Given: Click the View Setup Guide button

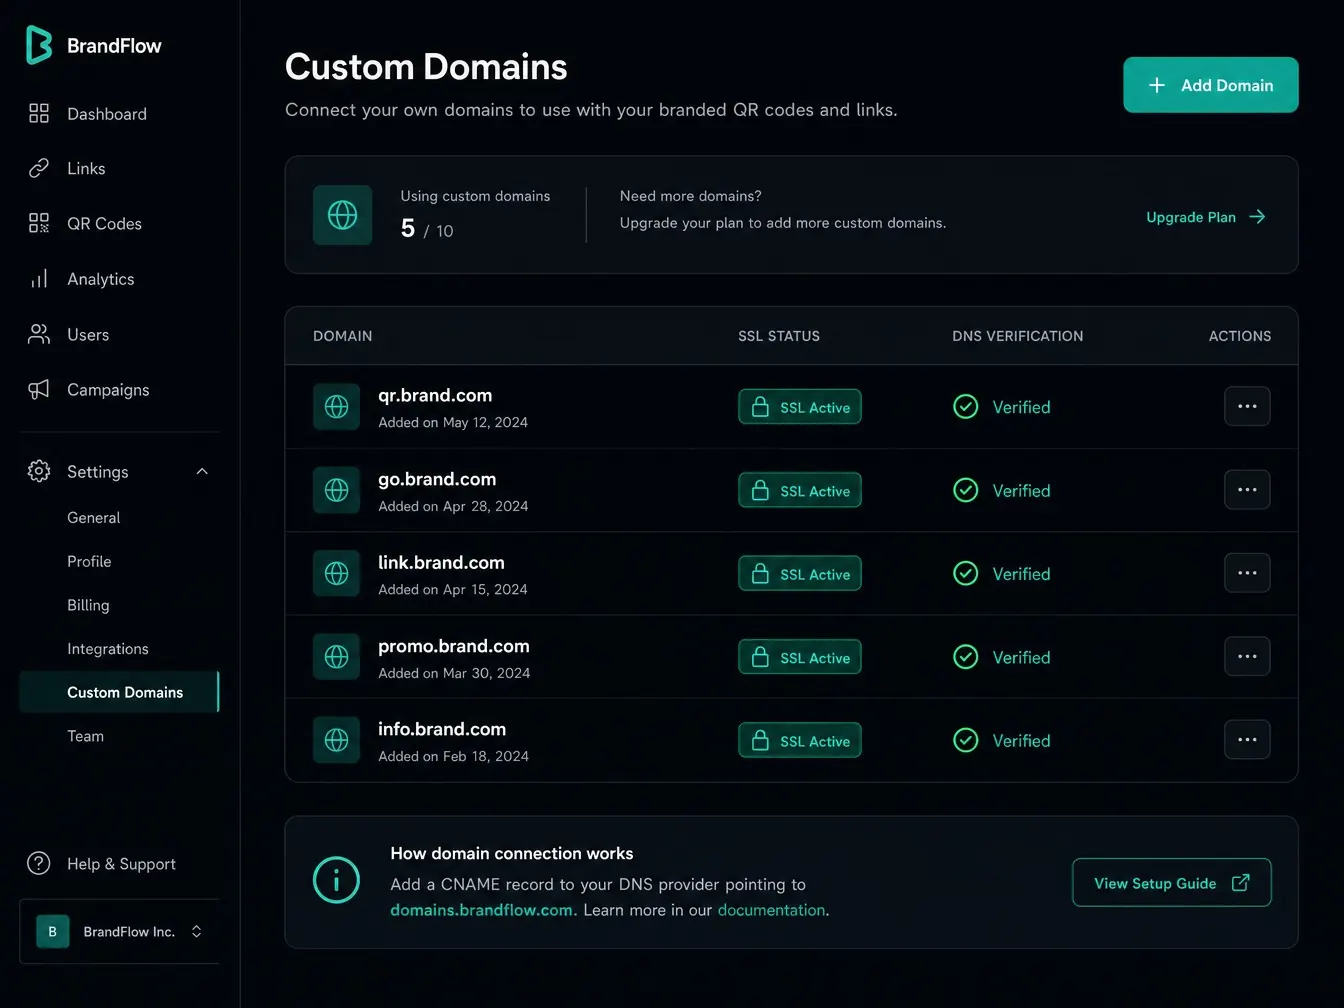Looking at the screenshot, I should click(x=1172, y=883).
